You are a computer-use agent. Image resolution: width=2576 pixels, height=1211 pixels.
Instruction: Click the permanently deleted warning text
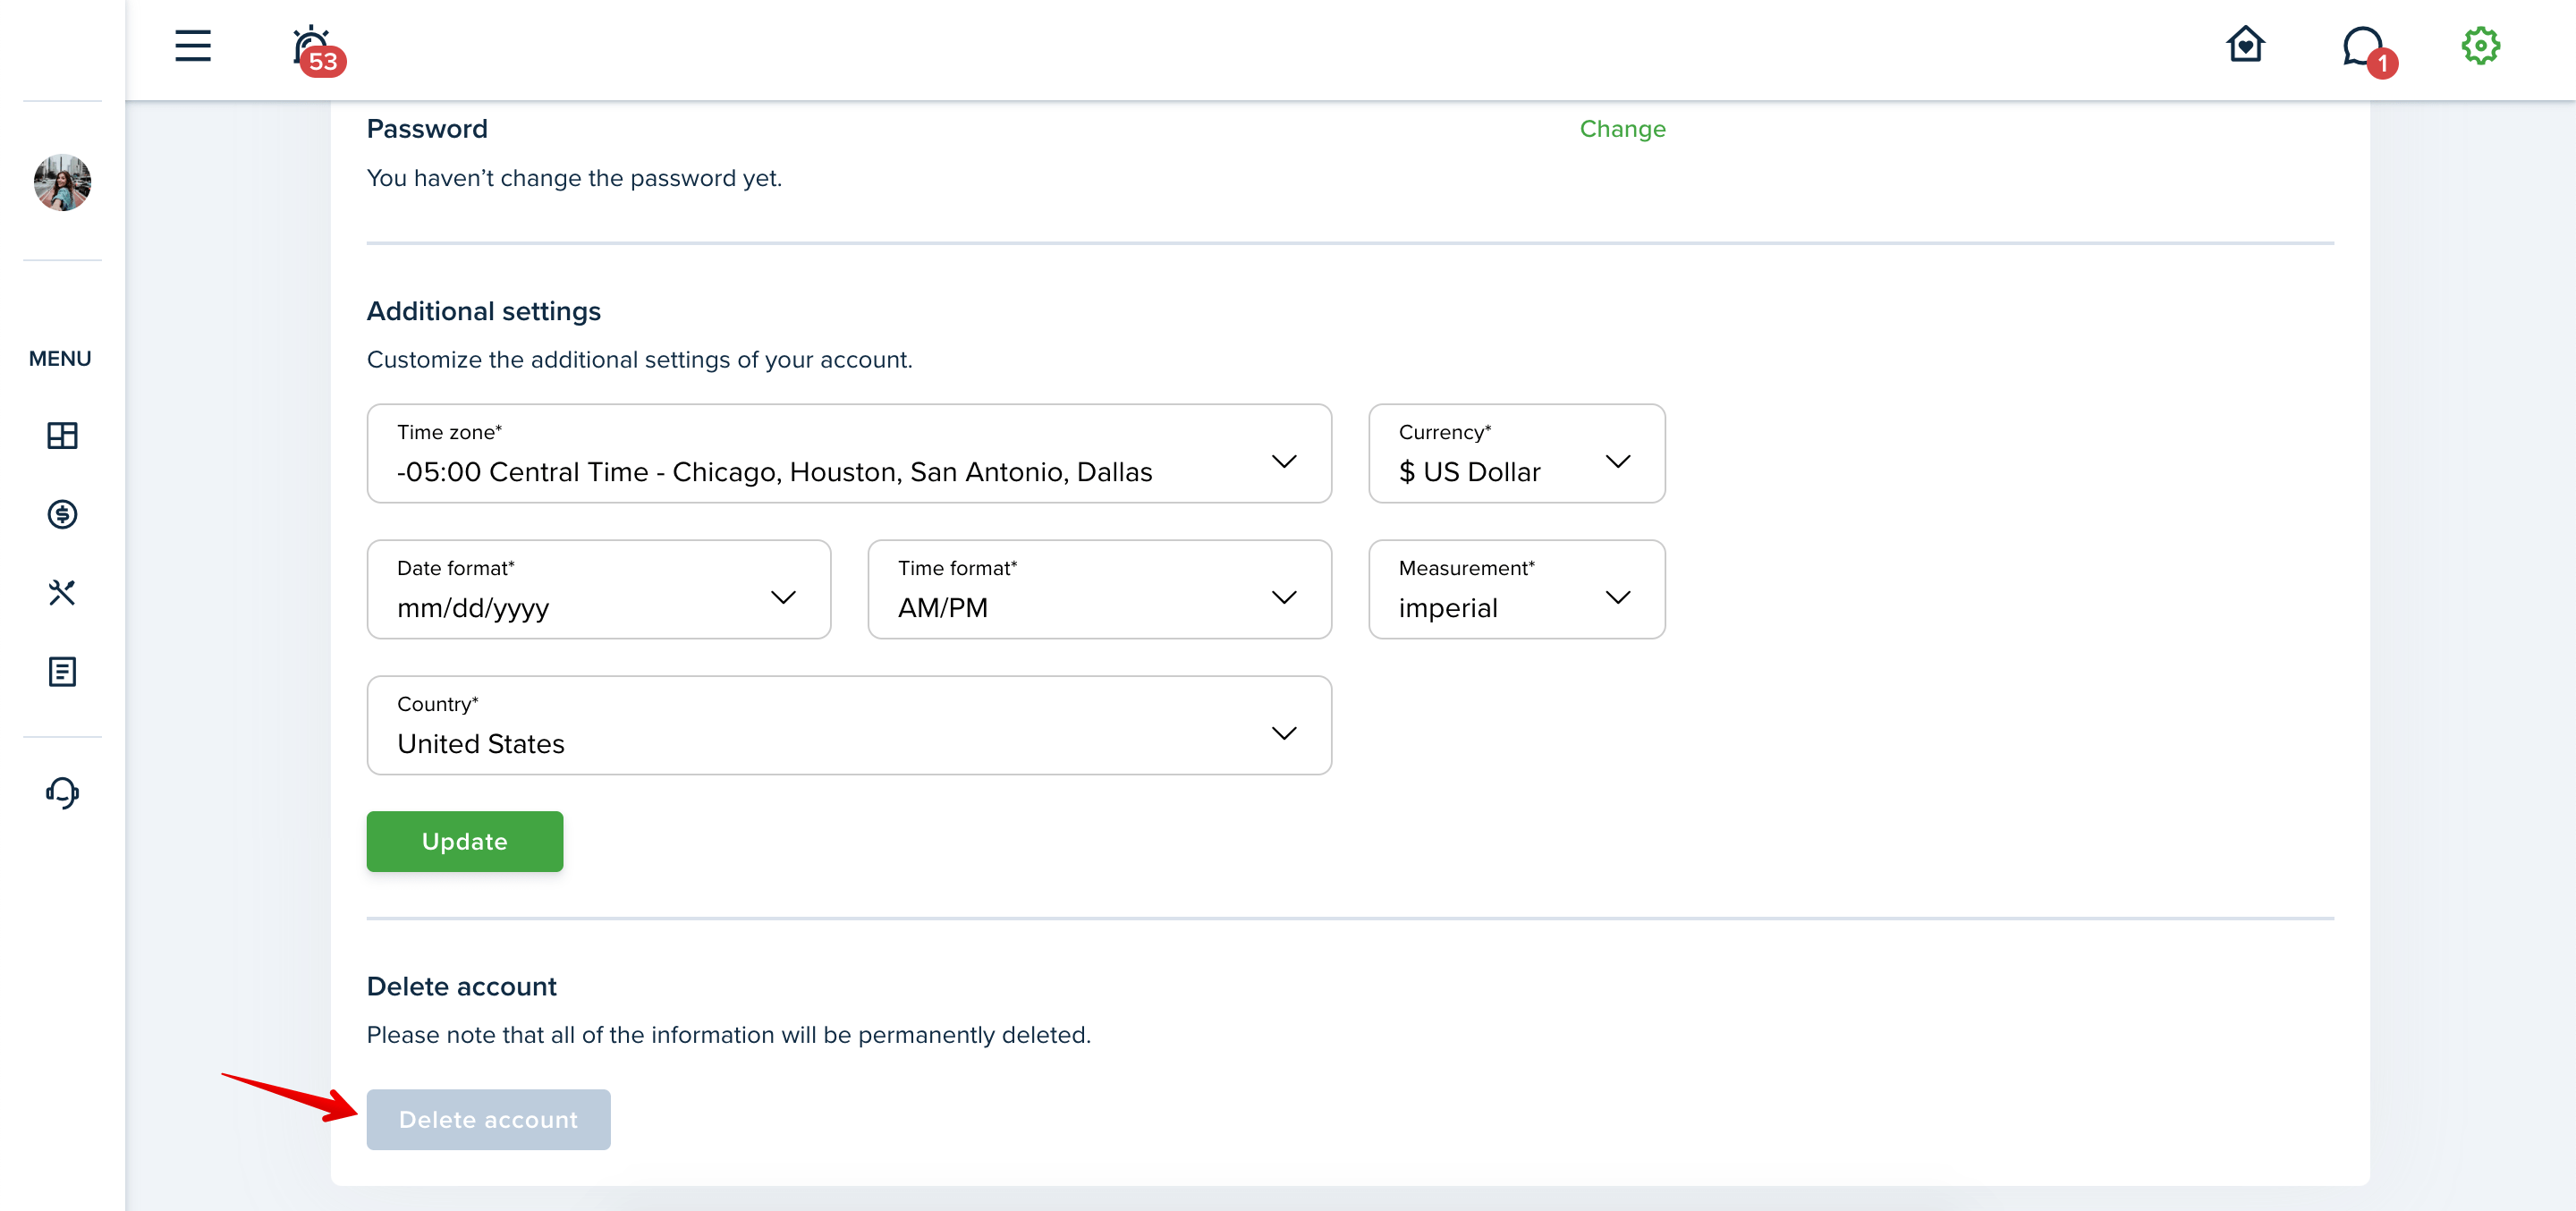tap(728, 1035)
